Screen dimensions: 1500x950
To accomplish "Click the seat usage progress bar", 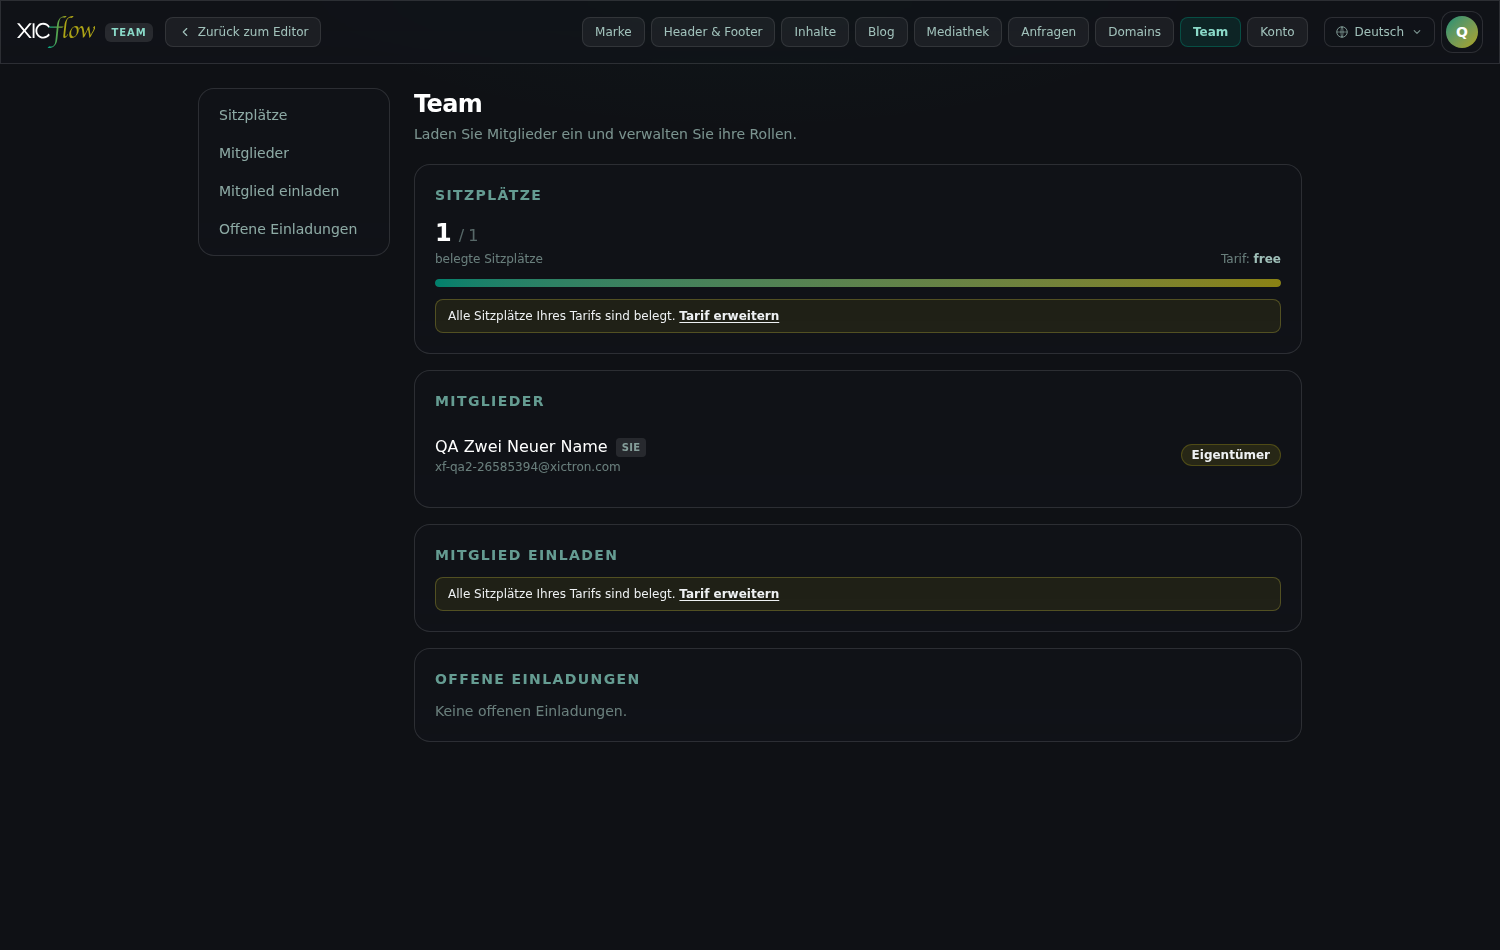I will tap(858, 283).
